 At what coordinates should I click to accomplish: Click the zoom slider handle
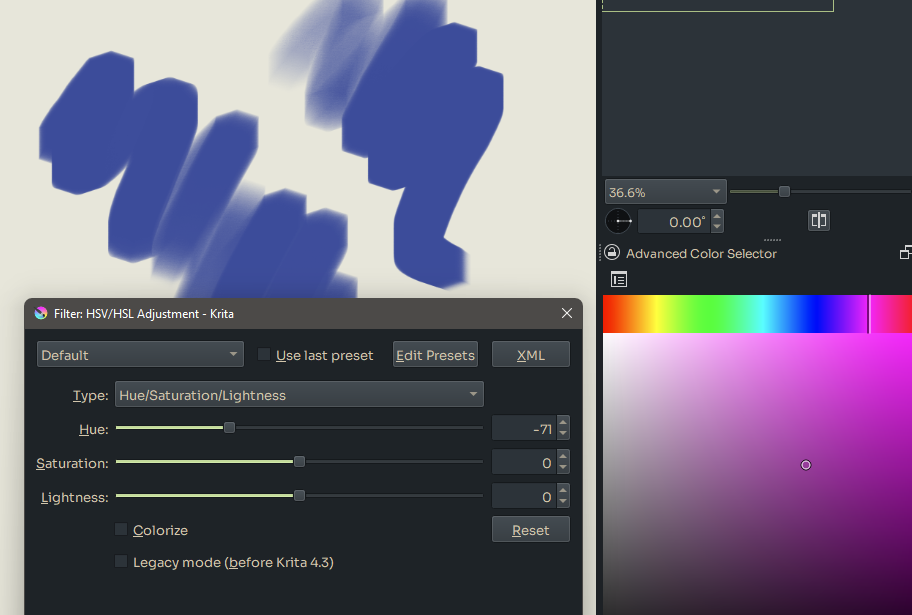pyautogui.click(x=784, y=191)
